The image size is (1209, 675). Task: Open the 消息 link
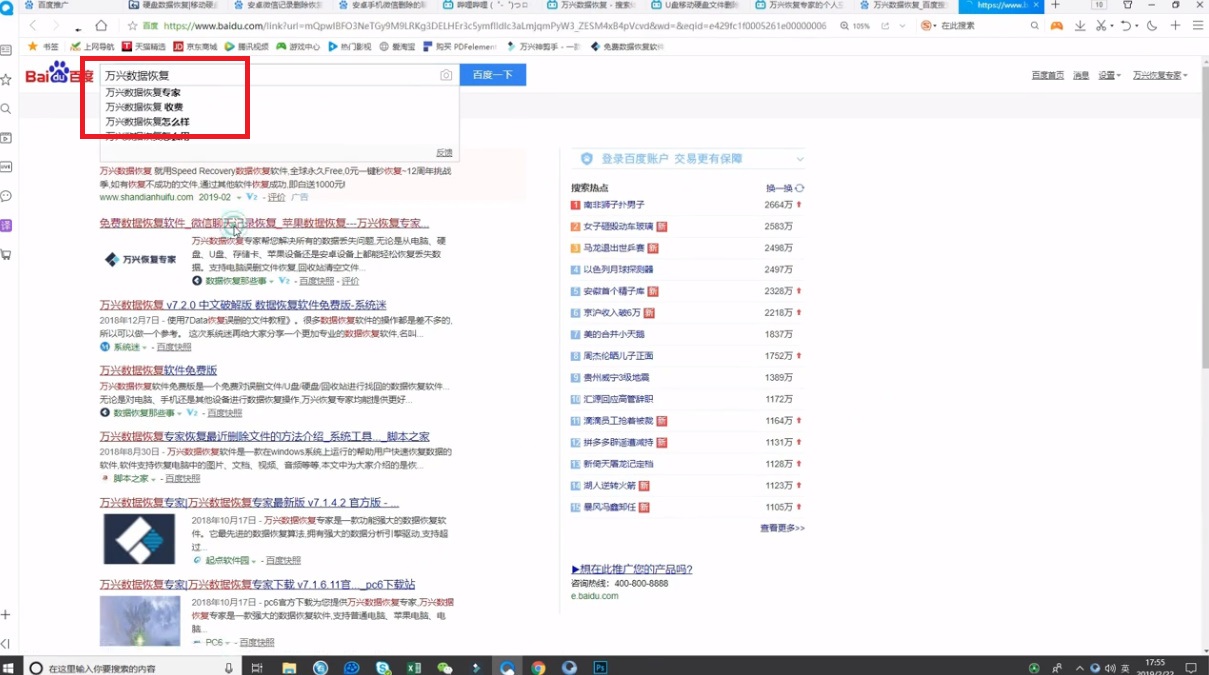pyautogui.click(x=1081, y=75)
